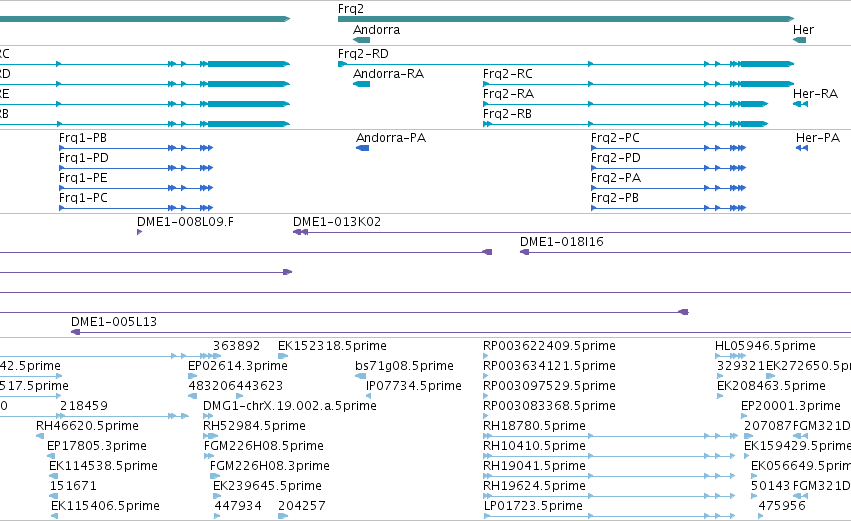Click the 363892 feature label
This screenshot has width=851, height=521.
(x=236, y=346)
